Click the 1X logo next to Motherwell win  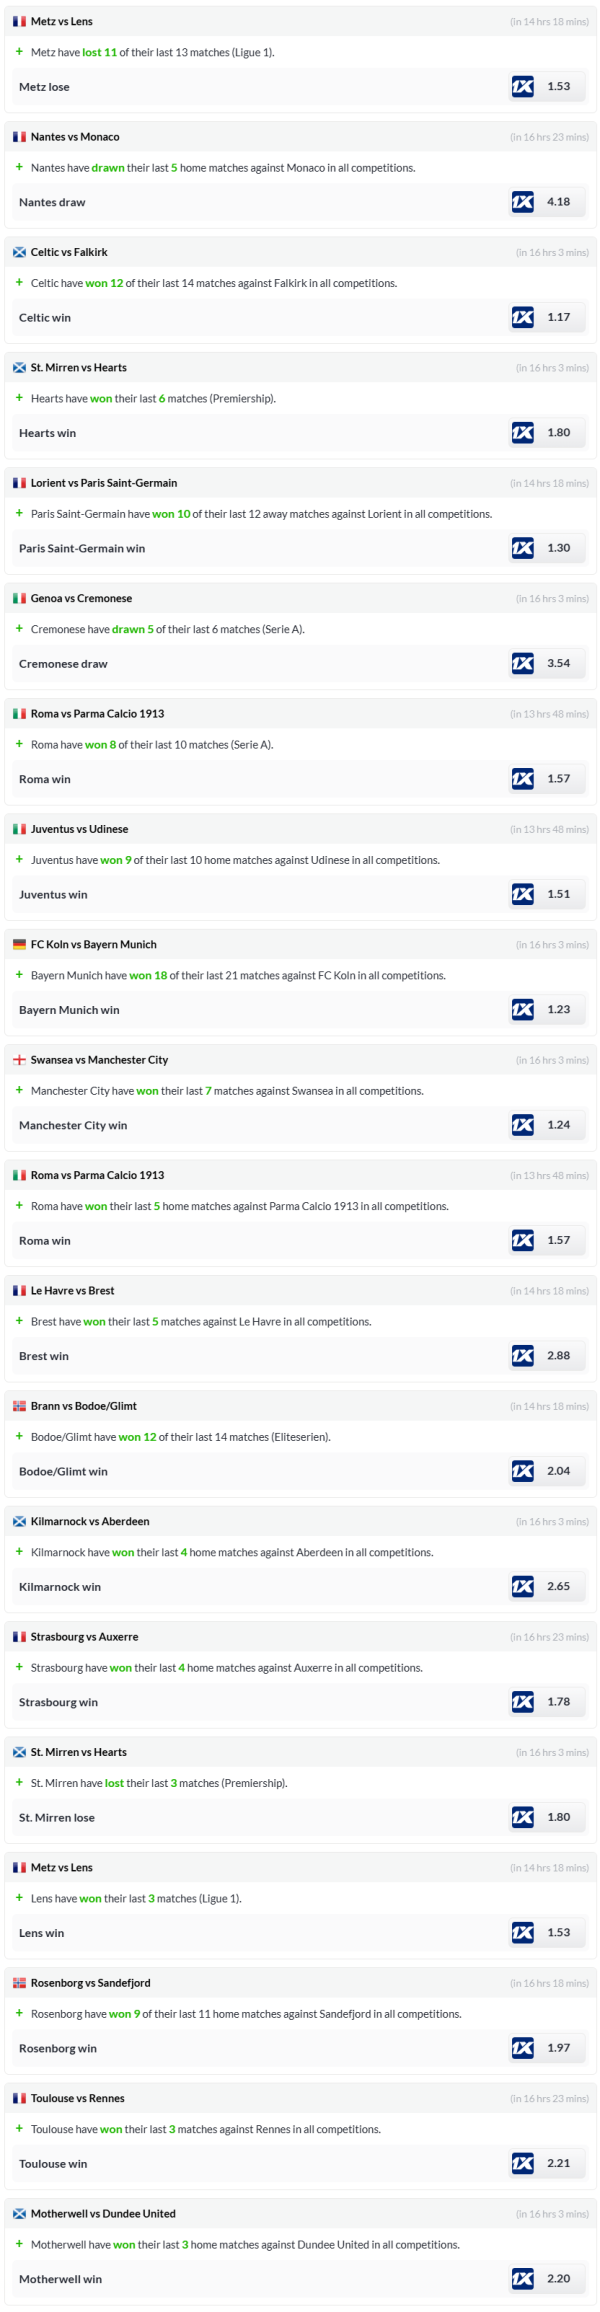tap(522, 2279)
